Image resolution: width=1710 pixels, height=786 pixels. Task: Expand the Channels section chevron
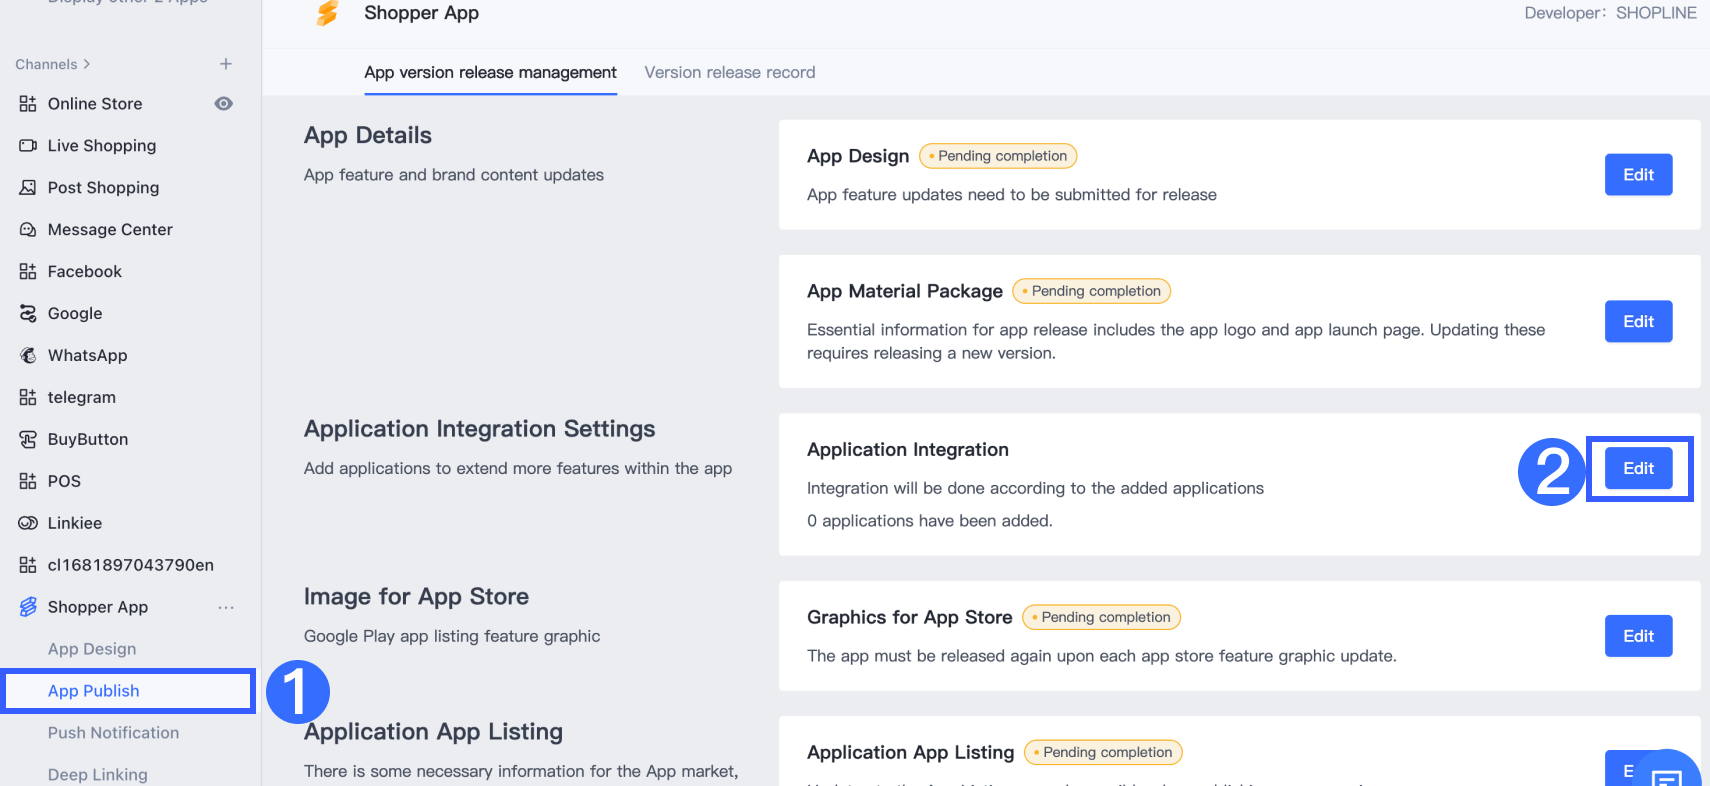(87, 64)
